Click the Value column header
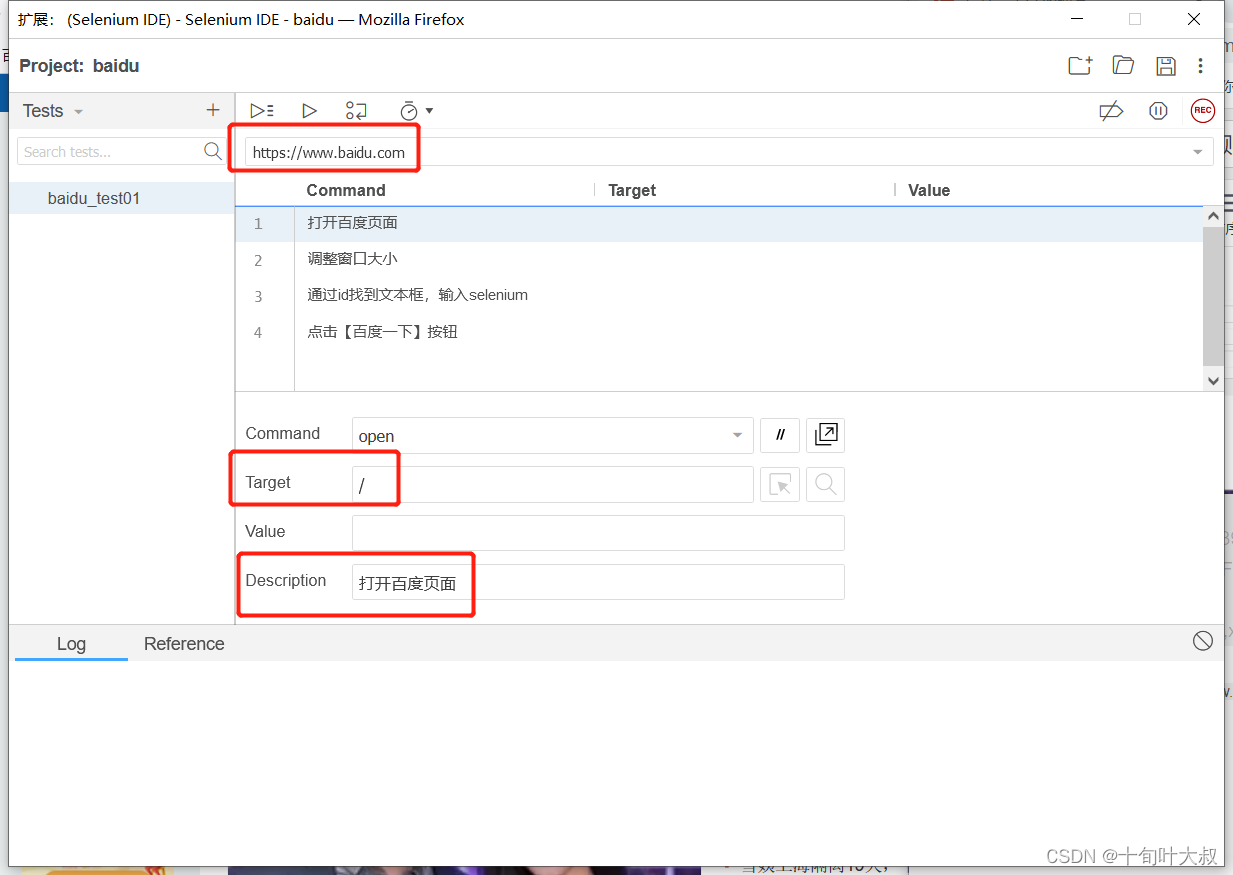Screen dimensions: 1233x875 click(x=929, y=190)
